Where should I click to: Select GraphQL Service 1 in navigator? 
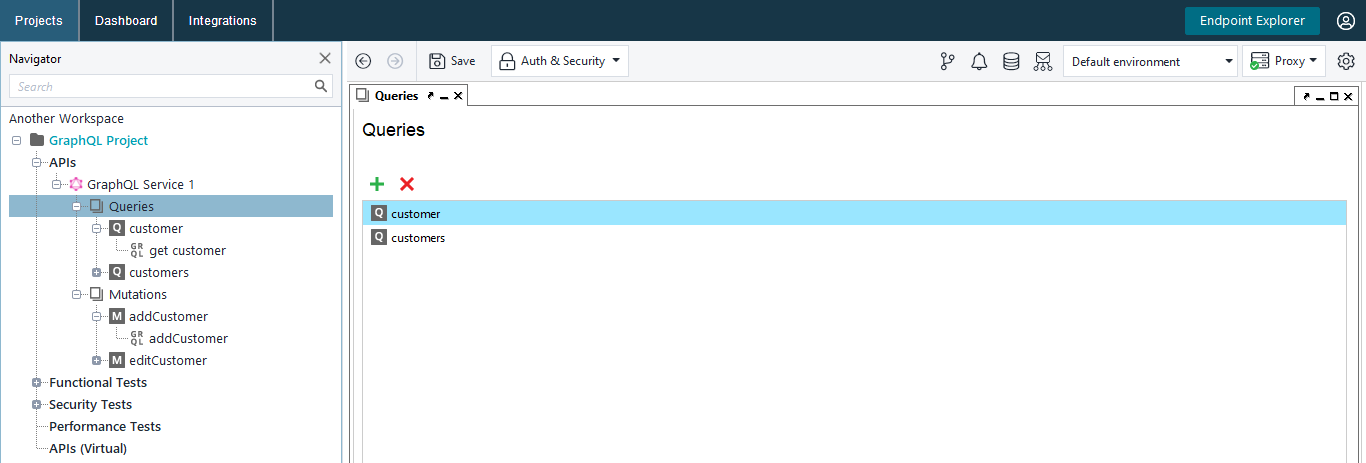coord(141,184)
